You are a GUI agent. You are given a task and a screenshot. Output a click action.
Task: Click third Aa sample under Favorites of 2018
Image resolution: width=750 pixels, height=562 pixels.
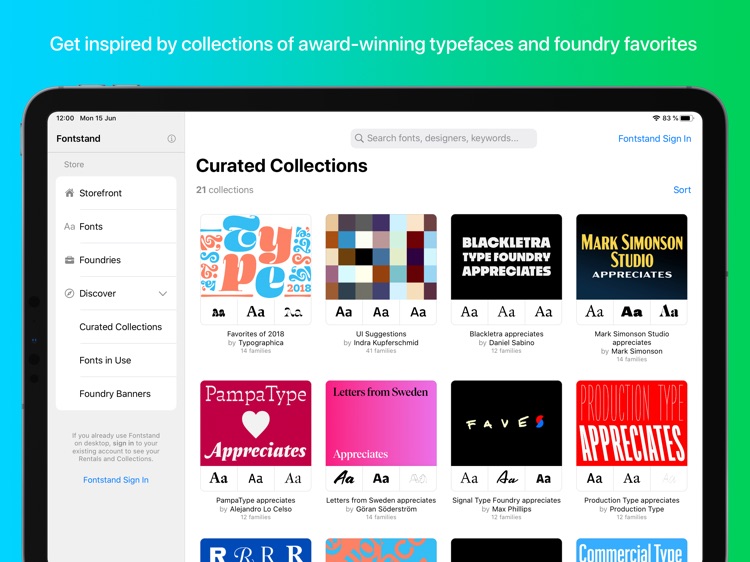(293, 312)
